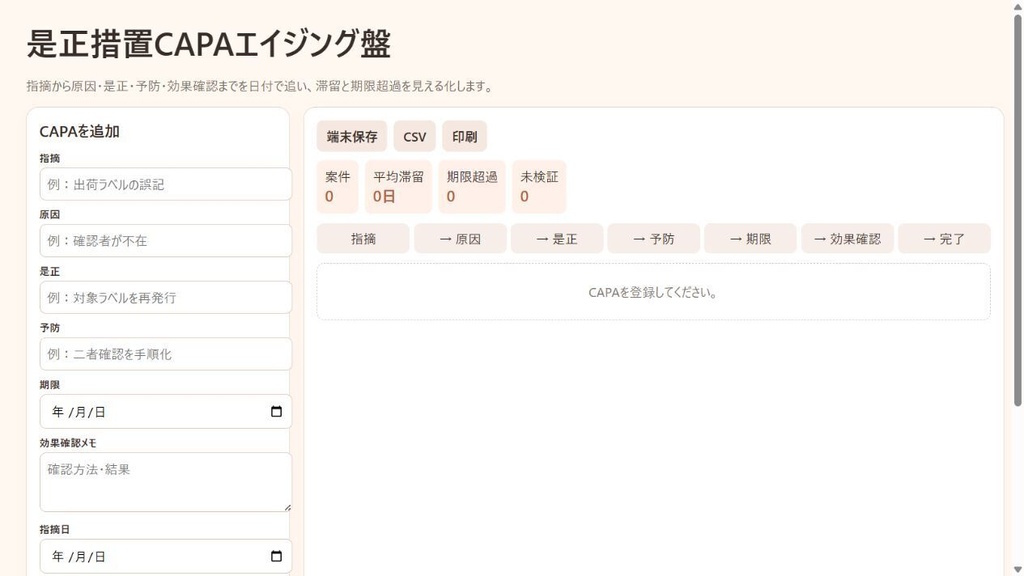Click the 期限 date input
This screenshot has height=576, width=1024.
(x=166, y=411)
